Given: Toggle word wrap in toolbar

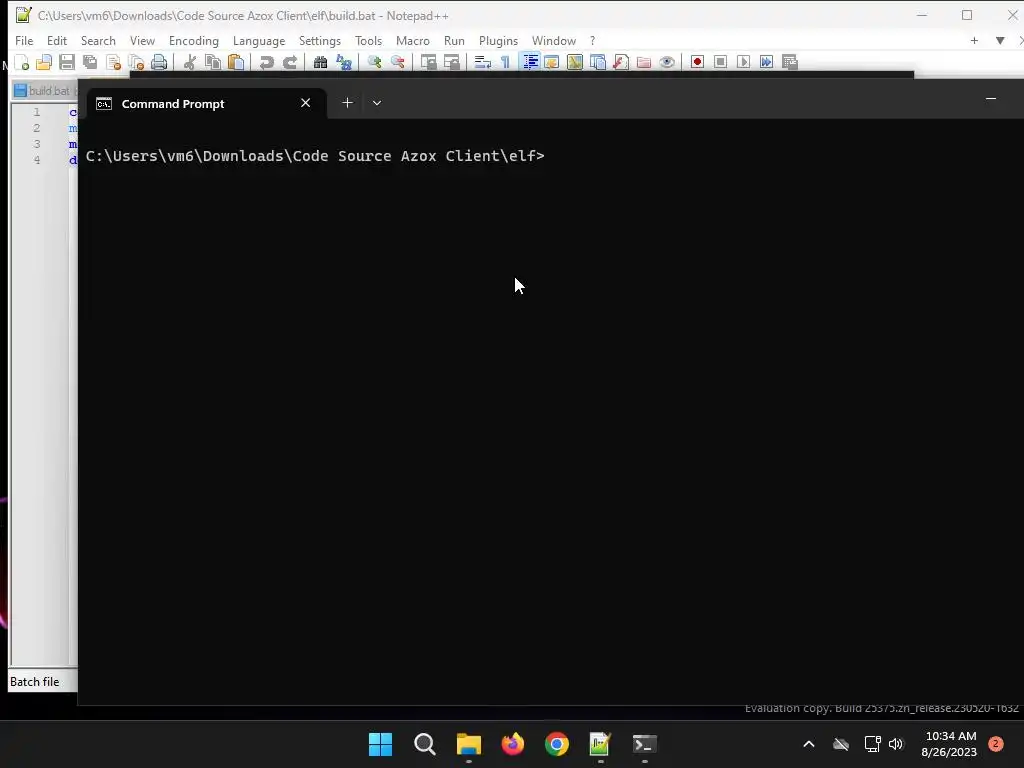Looking at the screenshot, I should point(483,62).
